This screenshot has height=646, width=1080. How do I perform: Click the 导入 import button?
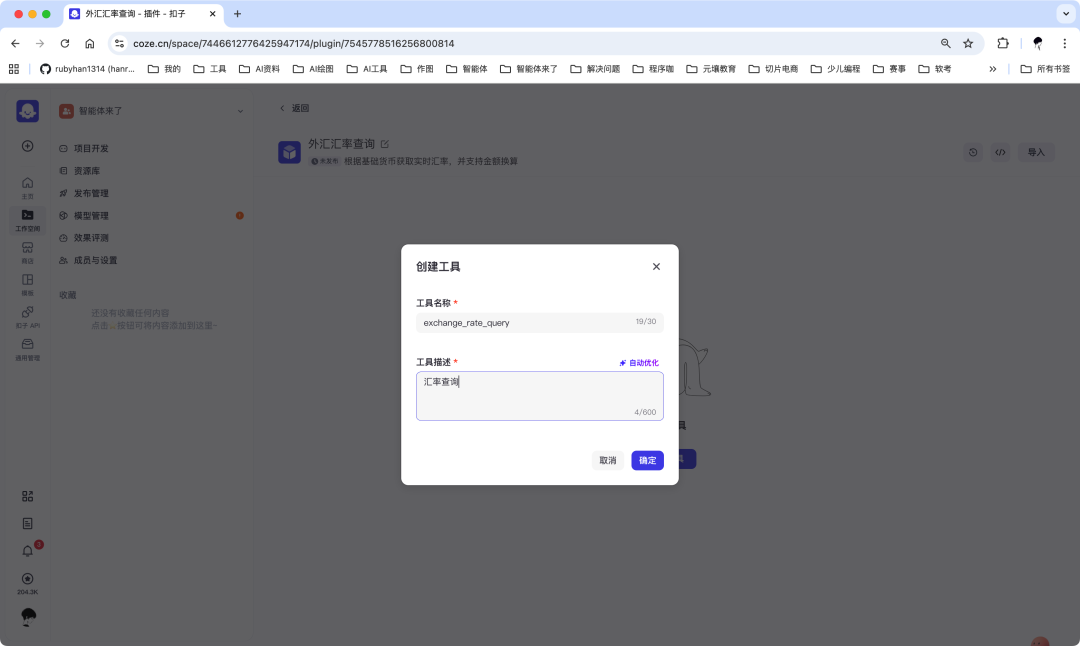pyautogui.click(x=1035, y=152)
